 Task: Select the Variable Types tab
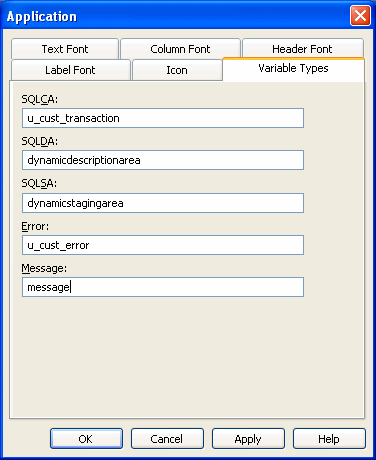point(293,69)
